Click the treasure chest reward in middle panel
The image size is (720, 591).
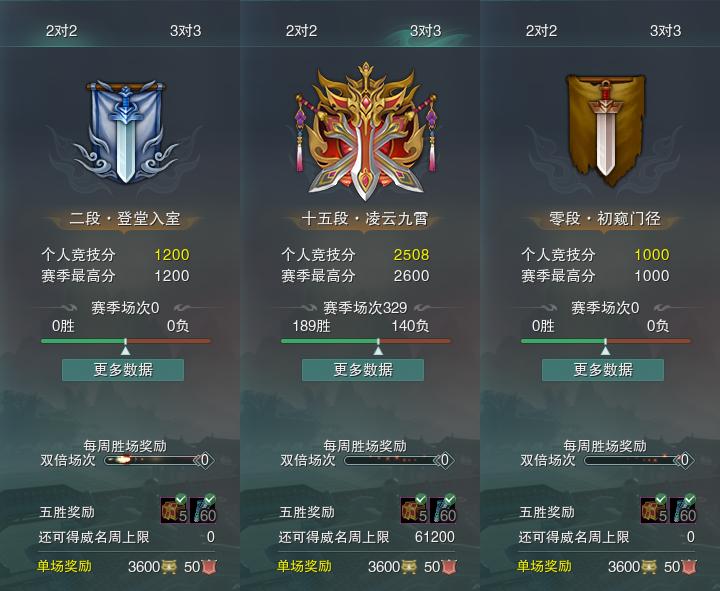click(415, 509)
